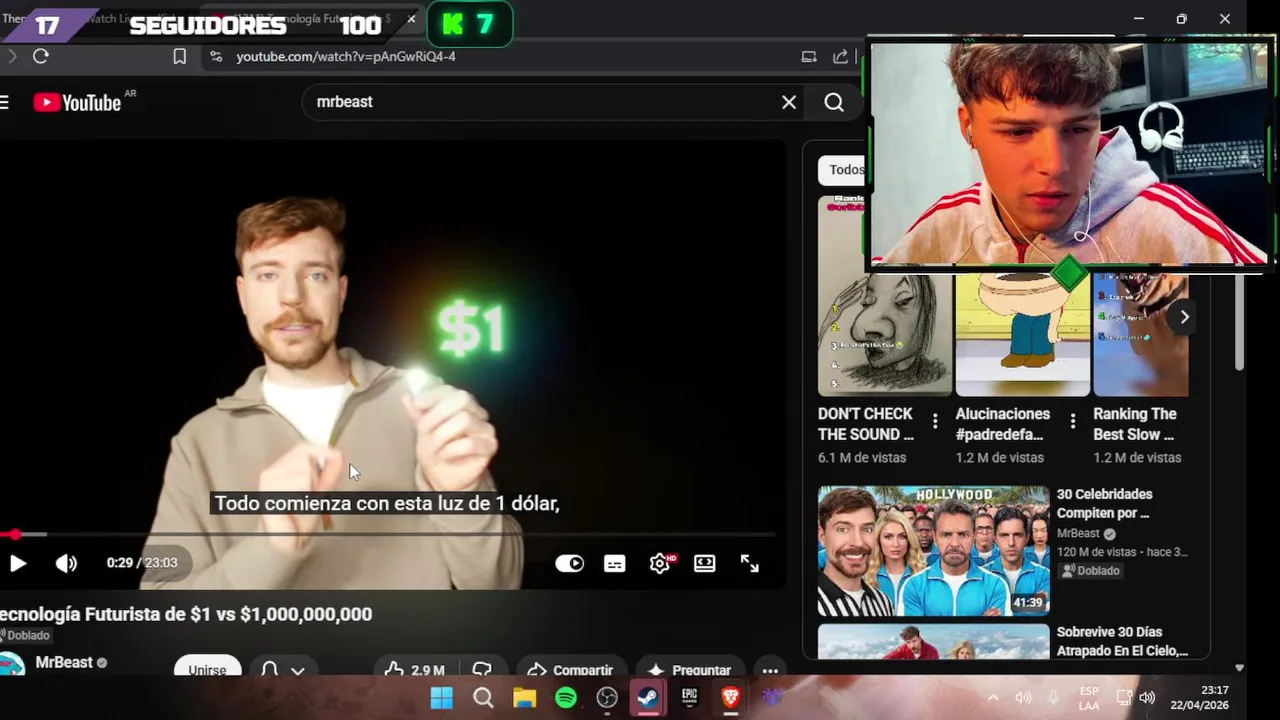Click the ESP LAA language indicator

[1089, 698]
